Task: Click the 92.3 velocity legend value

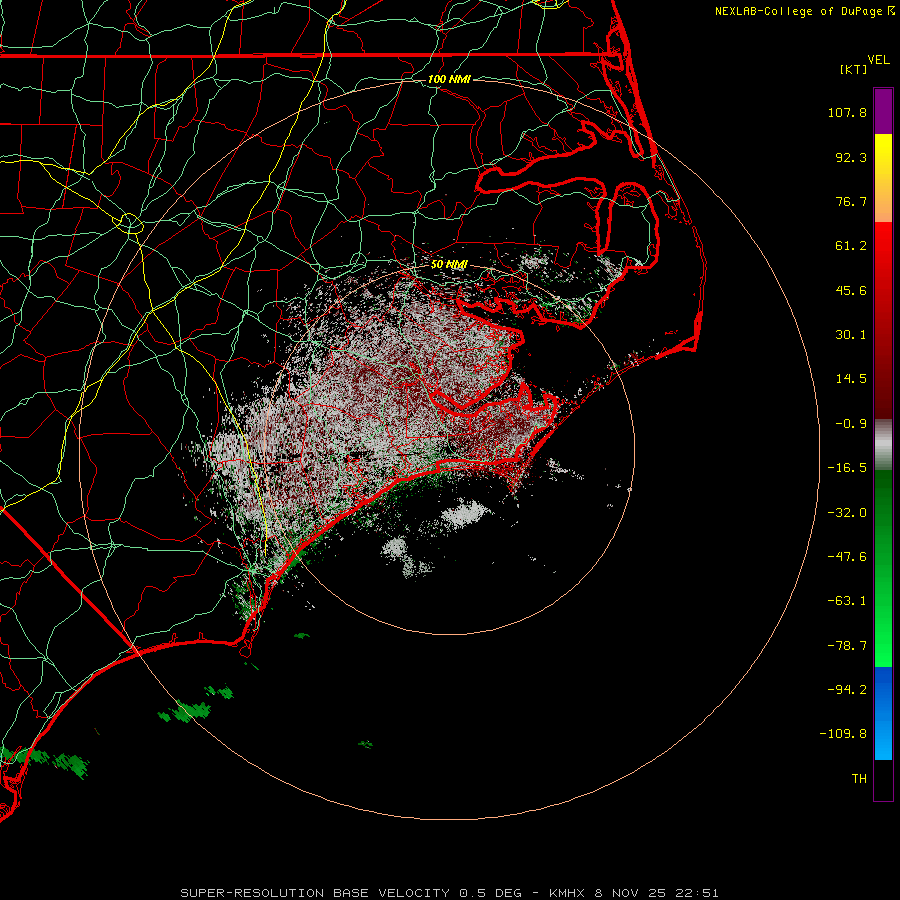Action: pyautogui.click(x=851, y=157)
